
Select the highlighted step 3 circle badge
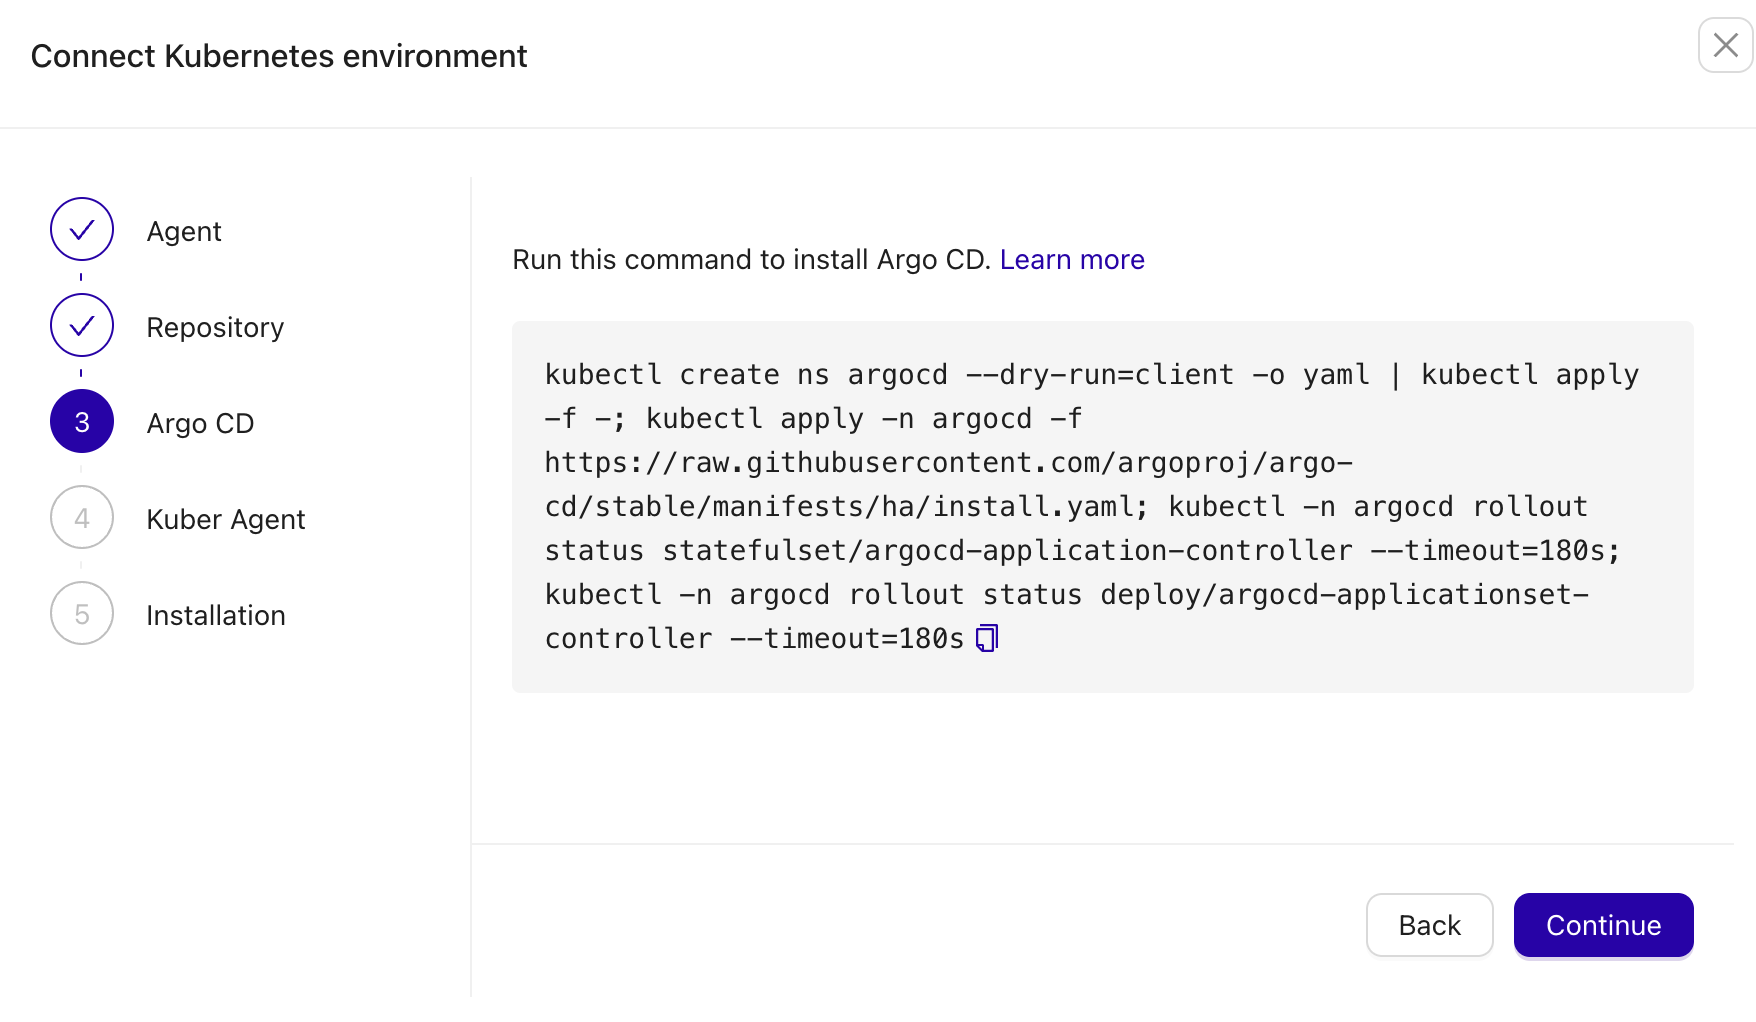tap(81, 421)
